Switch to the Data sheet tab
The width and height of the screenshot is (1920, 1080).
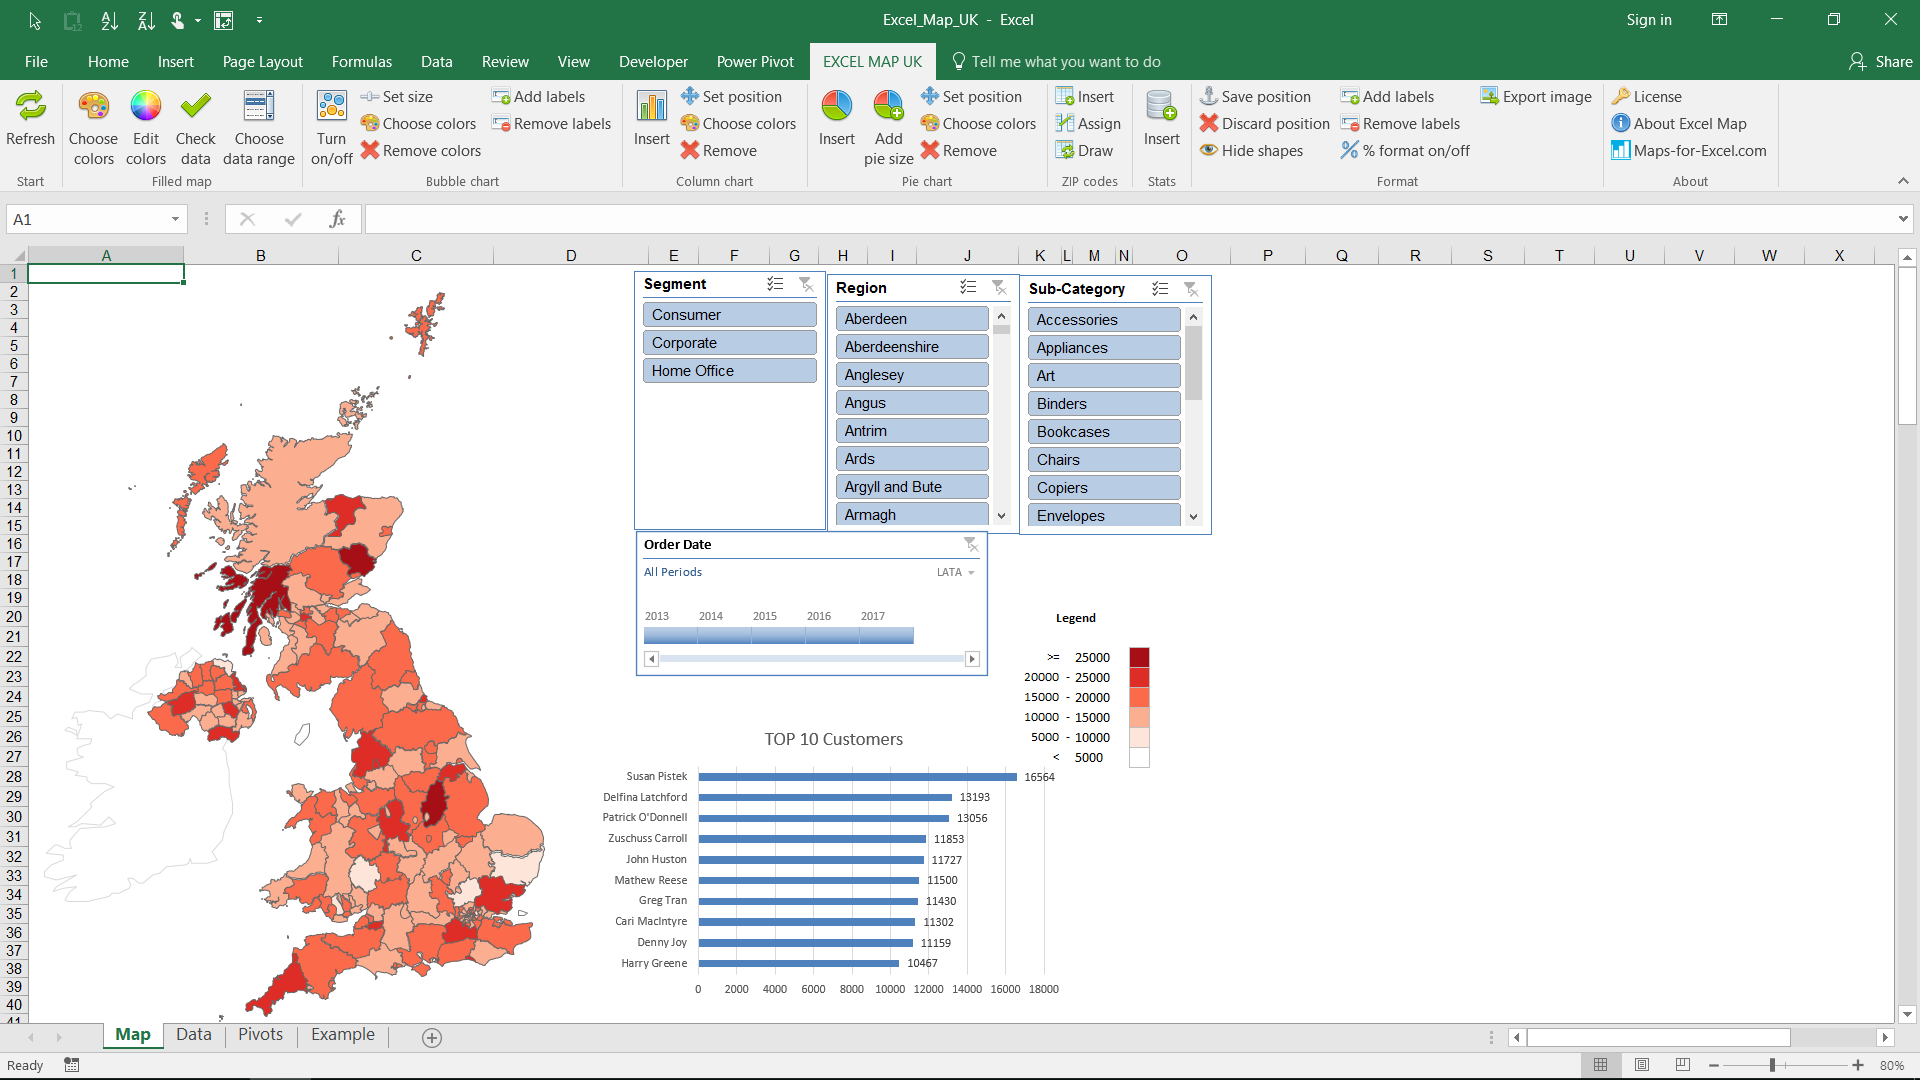click(194, 1035)
